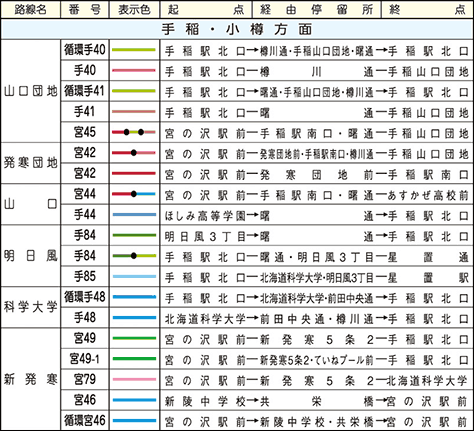Click 新発寒5条2・ていねプール前 via stops
The width and height of the screenshot is (474, 431).
coord(317,360)
